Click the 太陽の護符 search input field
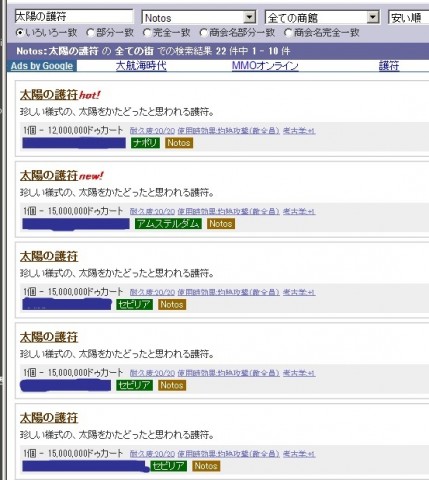The image size is (429, 480). point(74,16)
